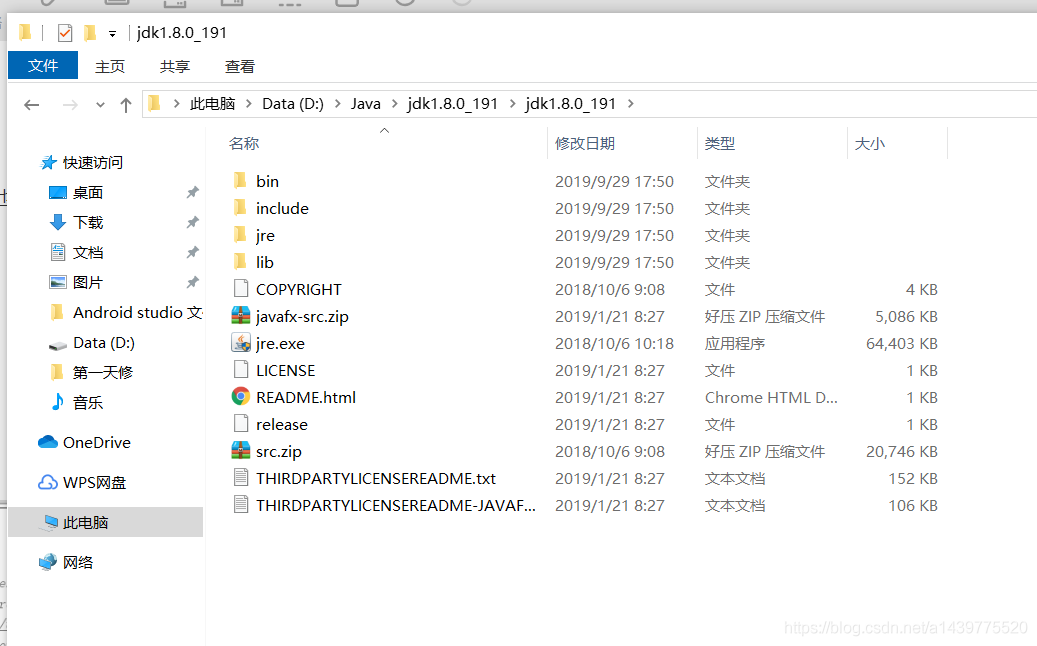Click the 文档 documents icon

click(58, 252)
